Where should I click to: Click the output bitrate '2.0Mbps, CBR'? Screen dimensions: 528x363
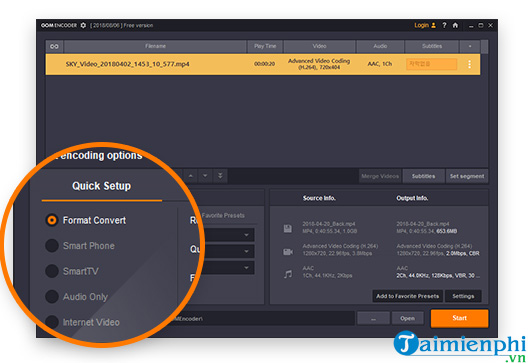[463, 253]
